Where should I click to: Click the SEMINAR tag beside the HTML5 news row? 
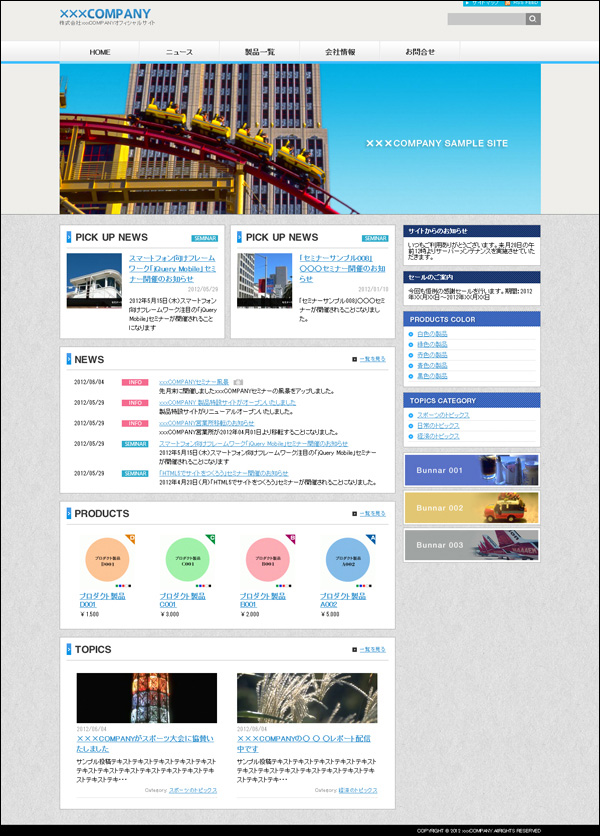coord(135,473)
